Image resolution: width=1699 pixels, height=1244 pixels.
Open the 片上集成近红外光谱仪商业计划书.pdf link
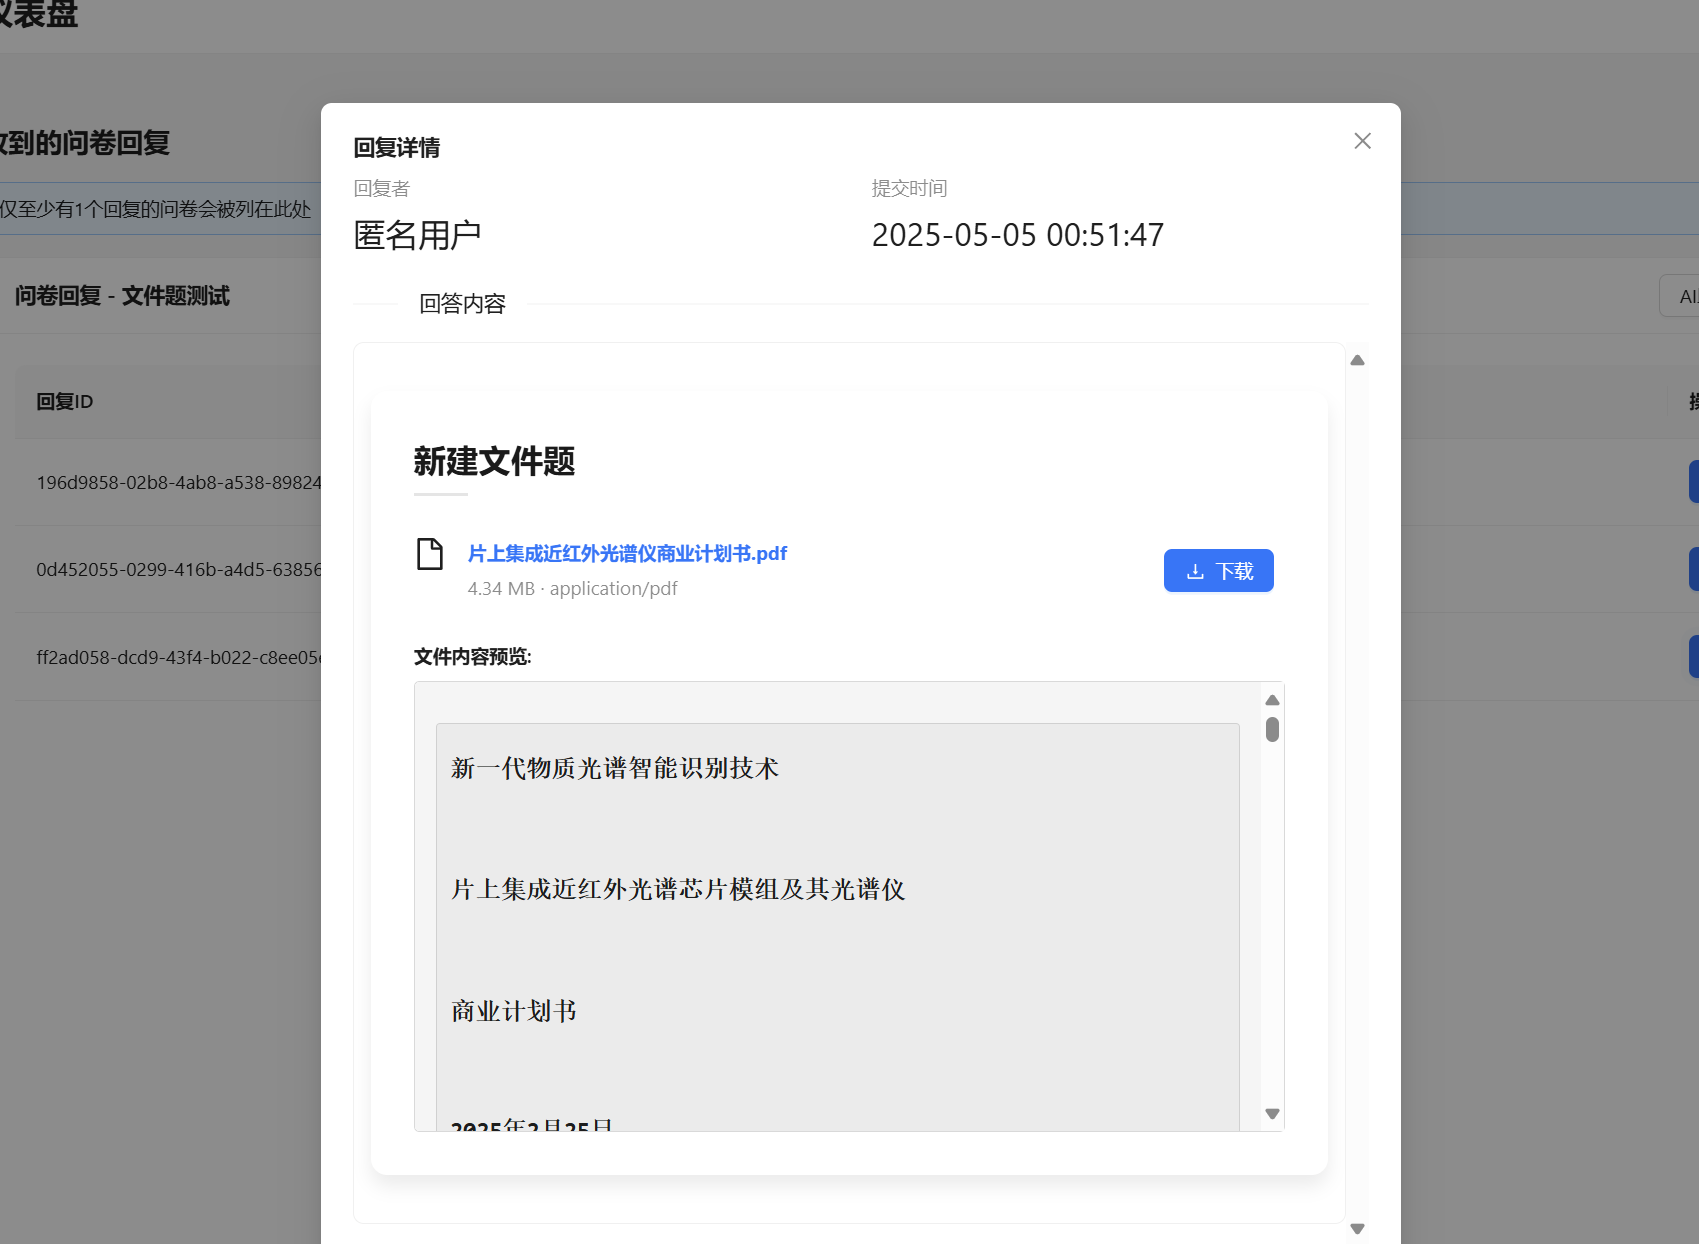[627, 553]
